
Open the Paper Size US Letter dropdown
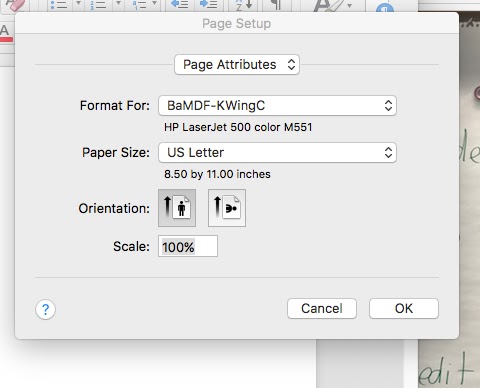click(x=277, y=153)
